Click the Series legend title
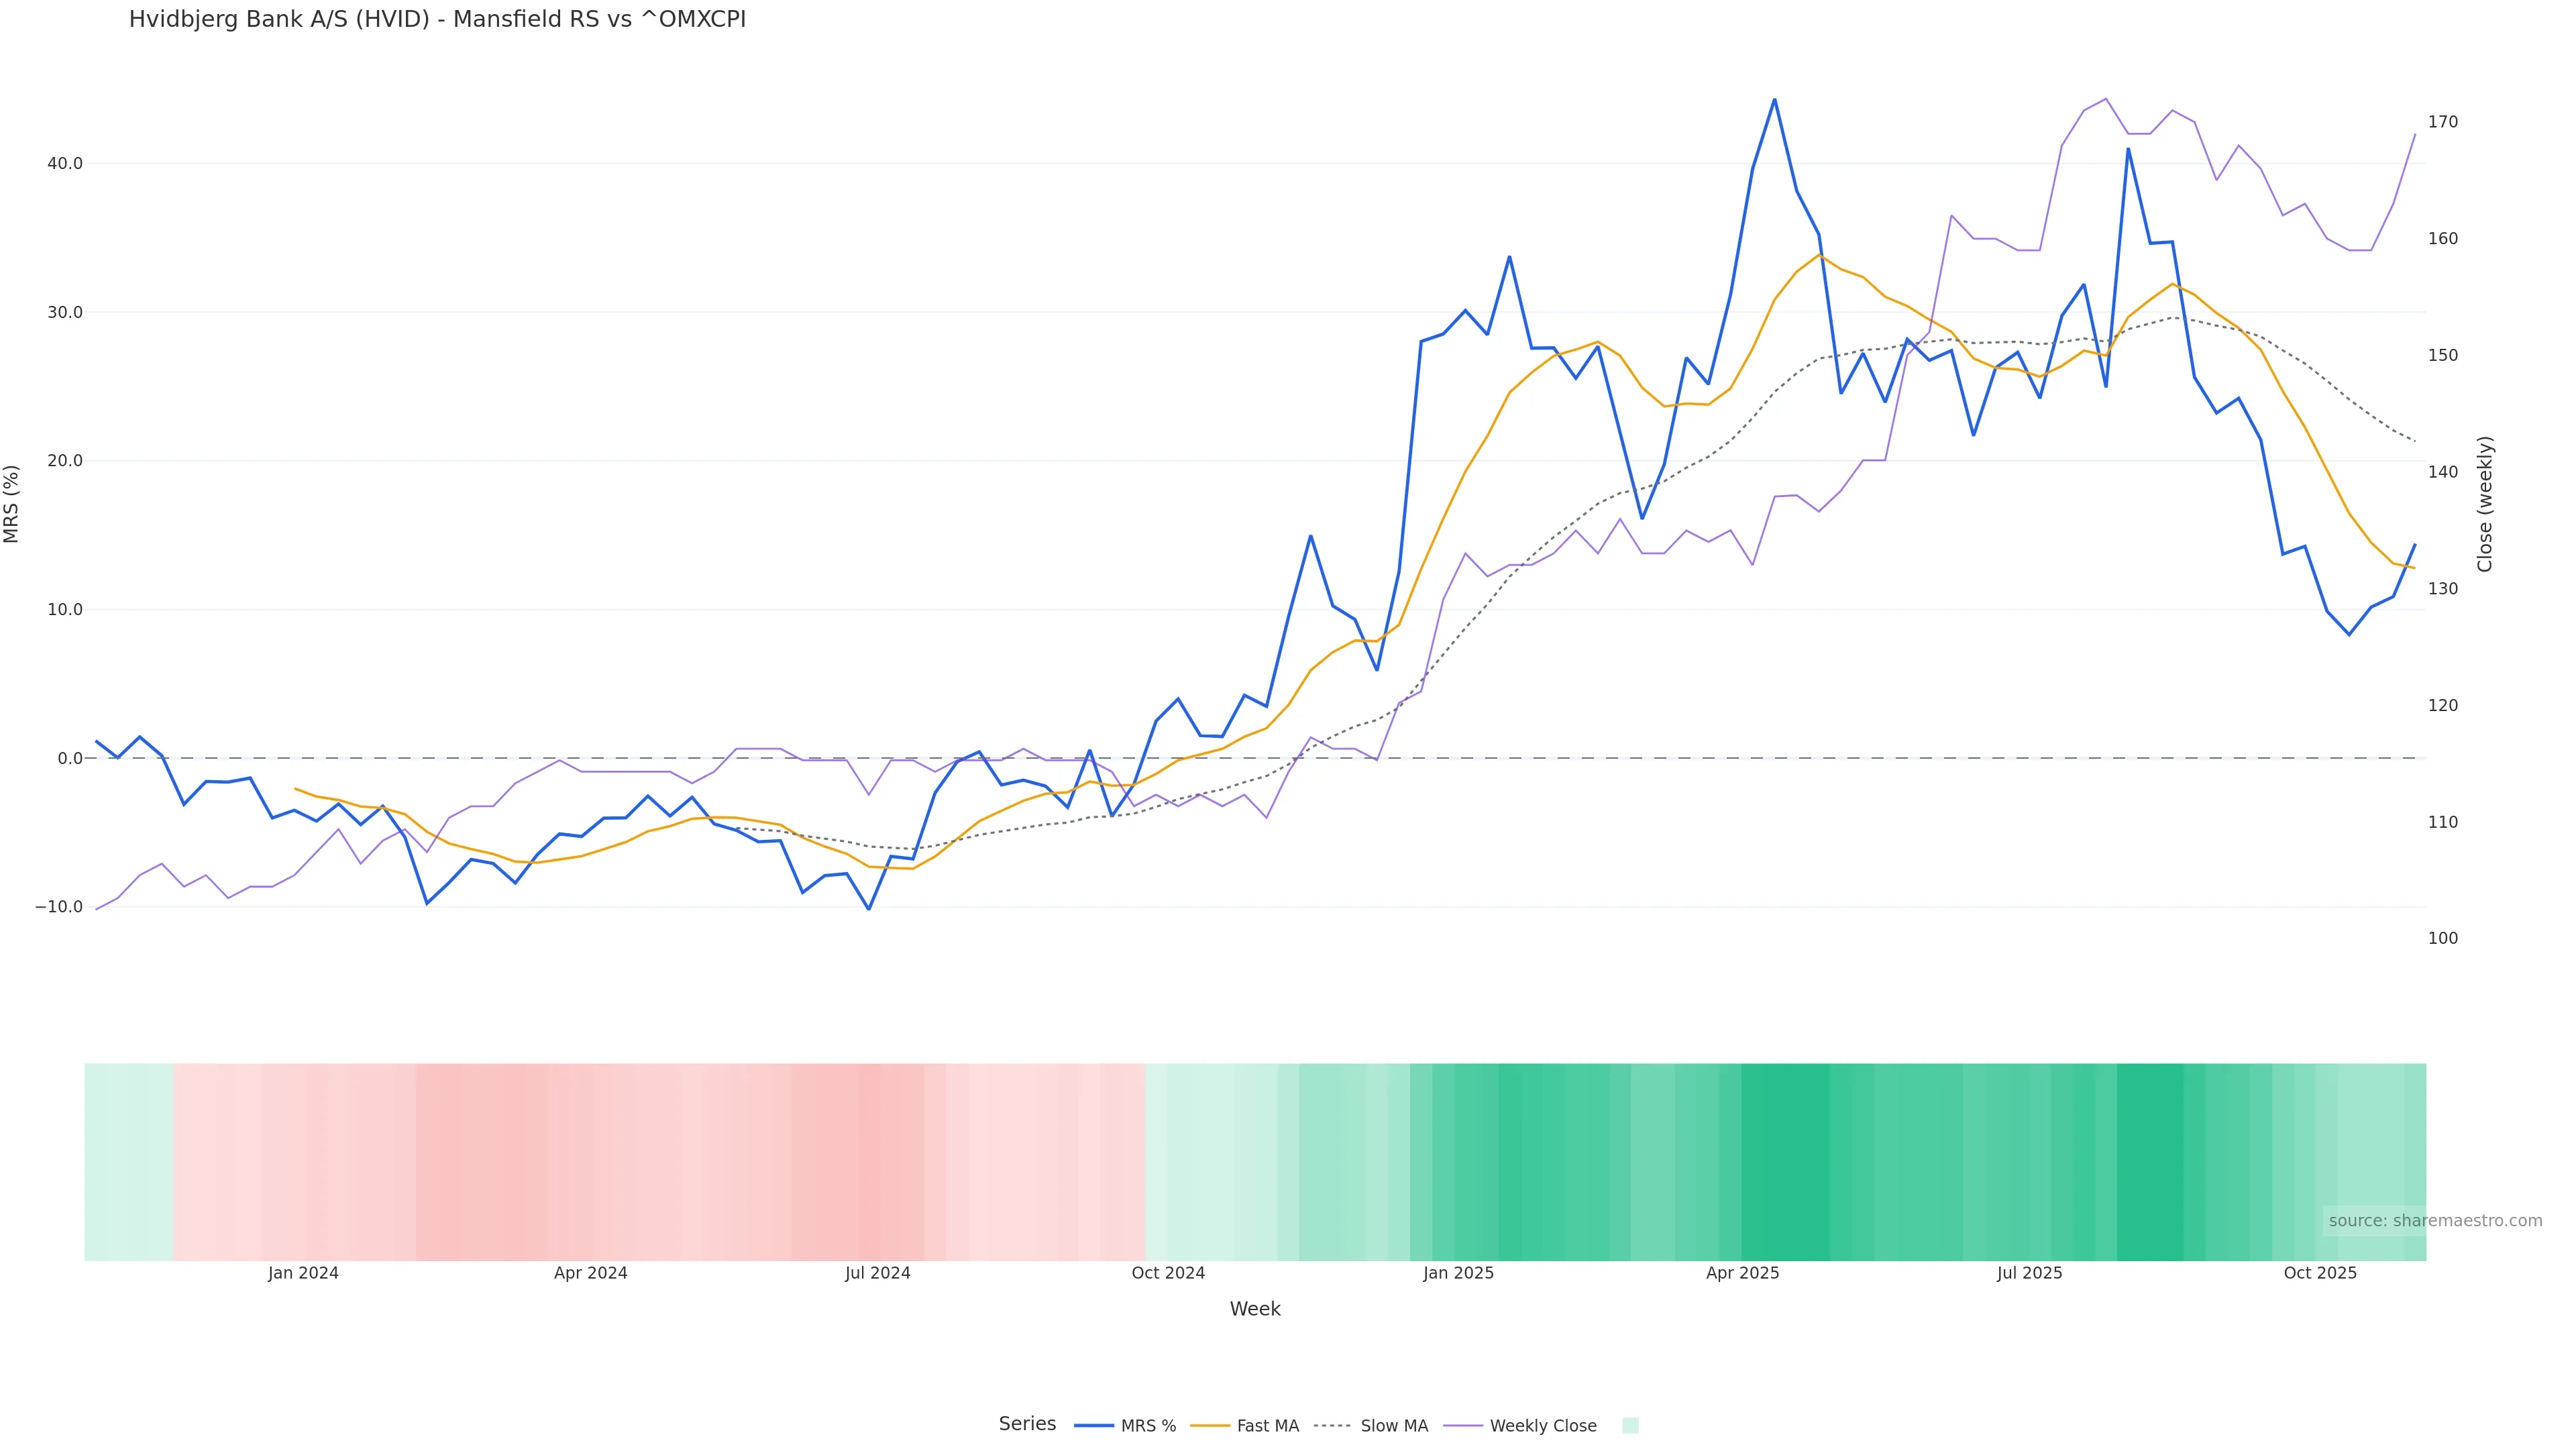This screenshot has height=1449, width=2576. [x=1027, y=1424]
